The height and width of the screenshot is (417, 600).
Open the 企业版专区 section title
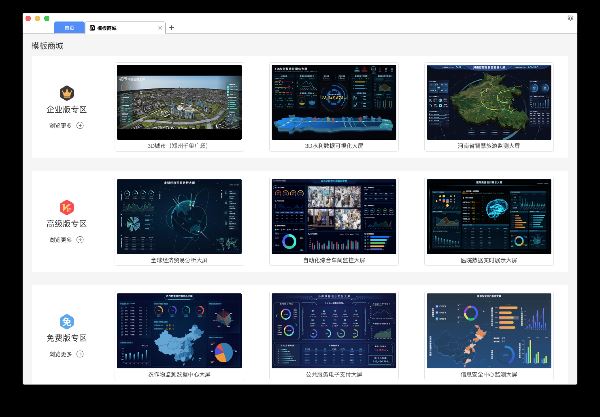(67, 109)
